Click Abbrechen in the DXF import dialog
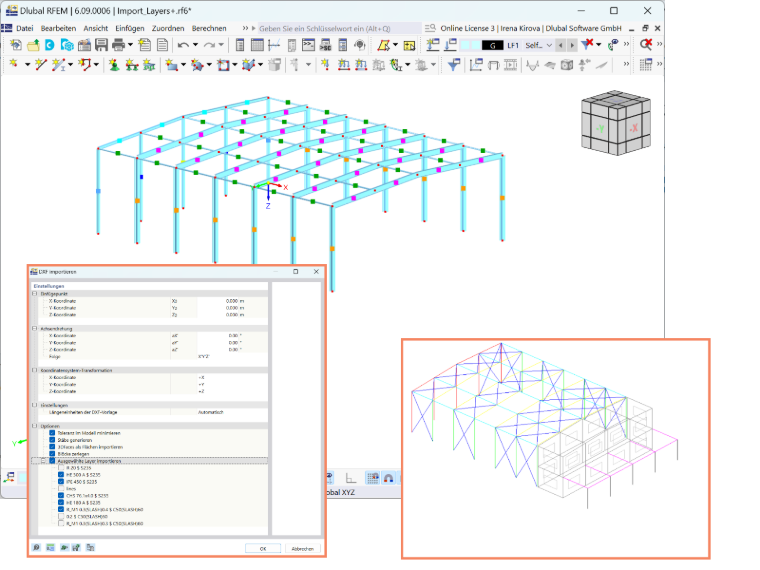The height and width of the screenshot is (570, 760). tap(302, 548)
